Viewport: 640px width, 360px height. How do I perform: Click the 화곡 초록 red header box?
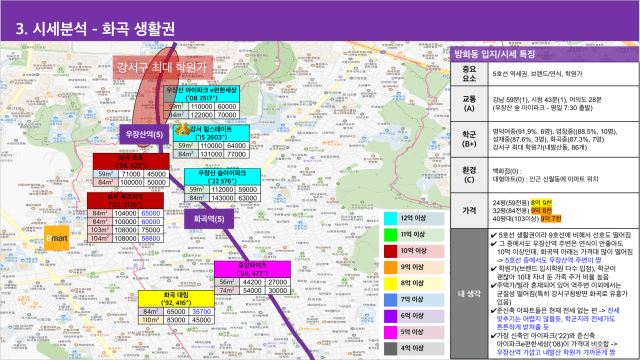[131, 161]
